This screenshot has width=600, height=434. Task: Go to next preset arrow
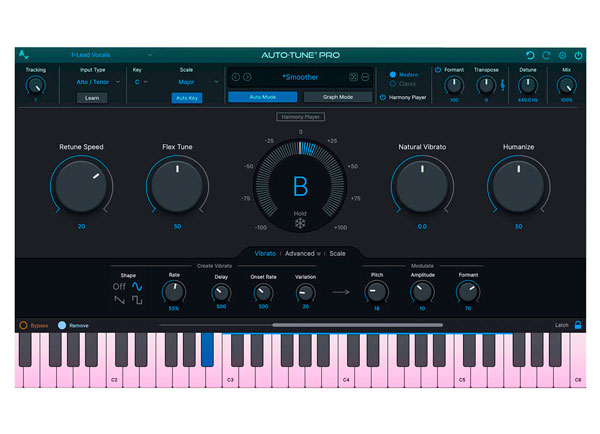[248, 77]
